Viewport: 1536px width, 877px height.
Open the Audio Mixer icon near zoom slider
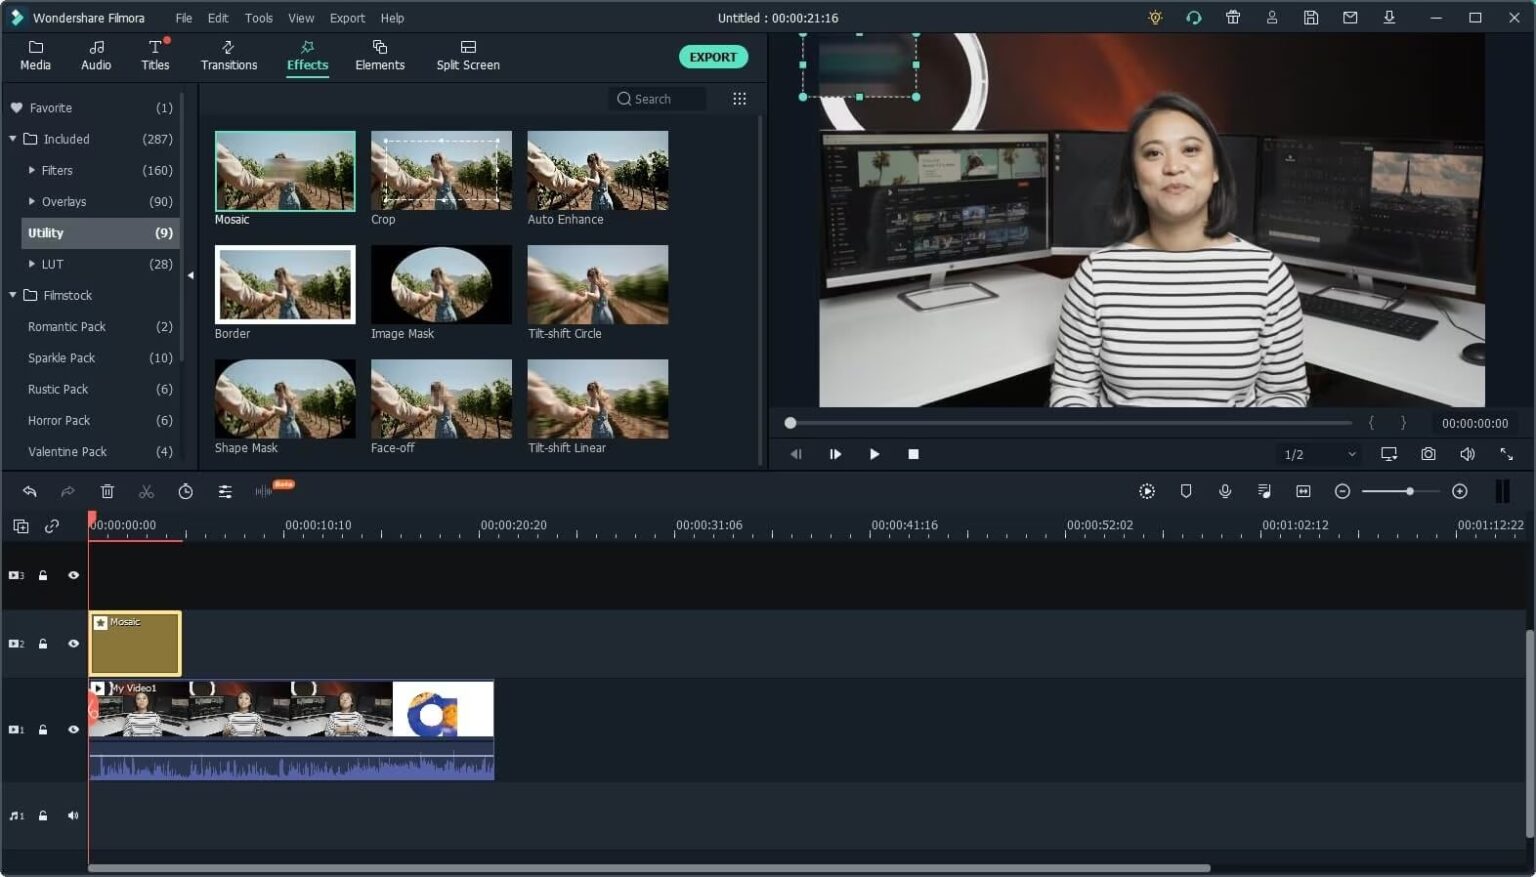click(1264, 491)
